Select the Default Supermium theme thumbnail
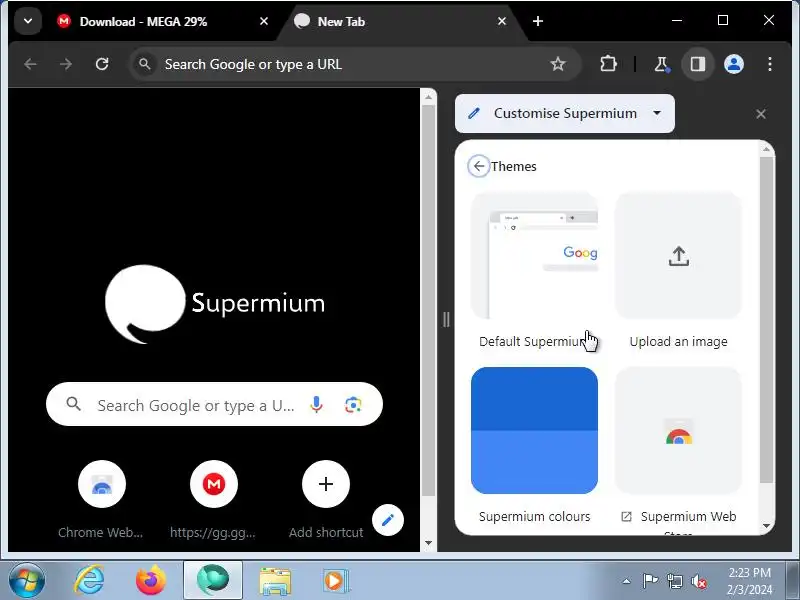This screenshot has height=600, width=800. pos(534,255)
